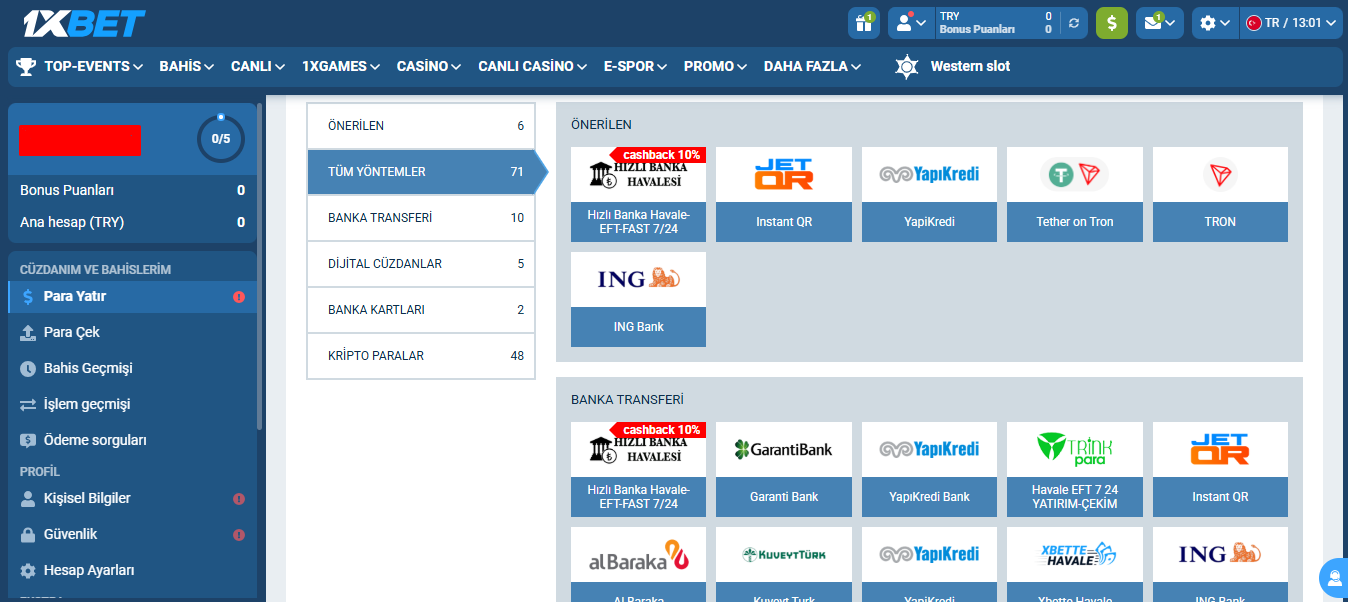Click the sidebar vertical scrollbar

(260, 265)
